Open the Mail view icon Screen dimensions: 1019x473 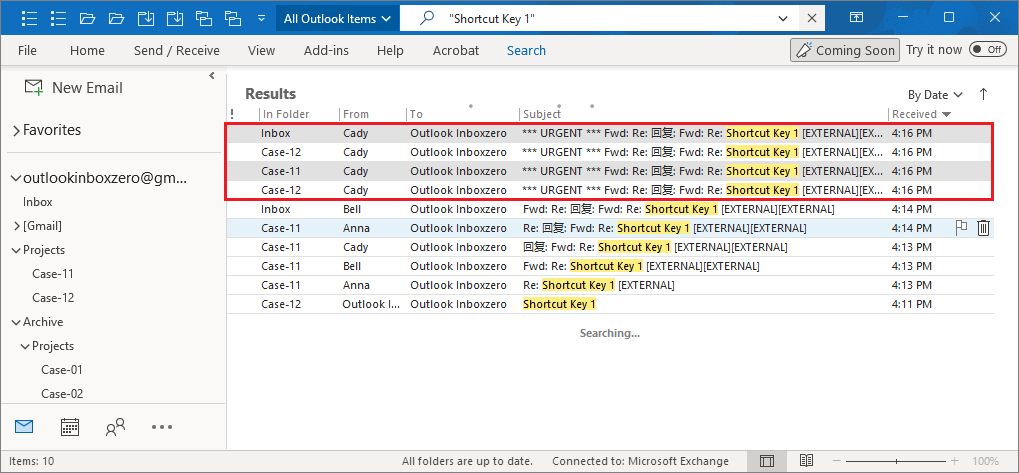[x=24, y=427]
